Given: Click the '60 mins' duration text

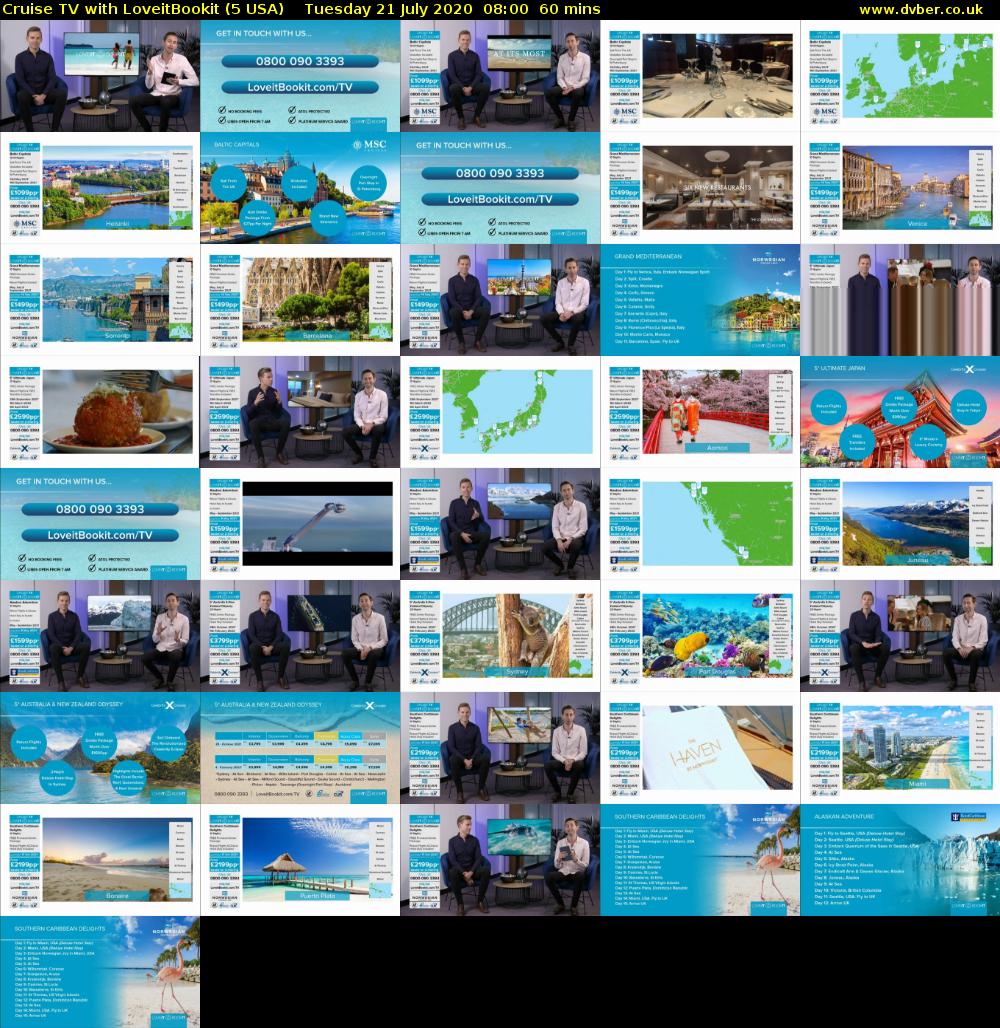Looking at the screenshot, I should click(569, 9).
